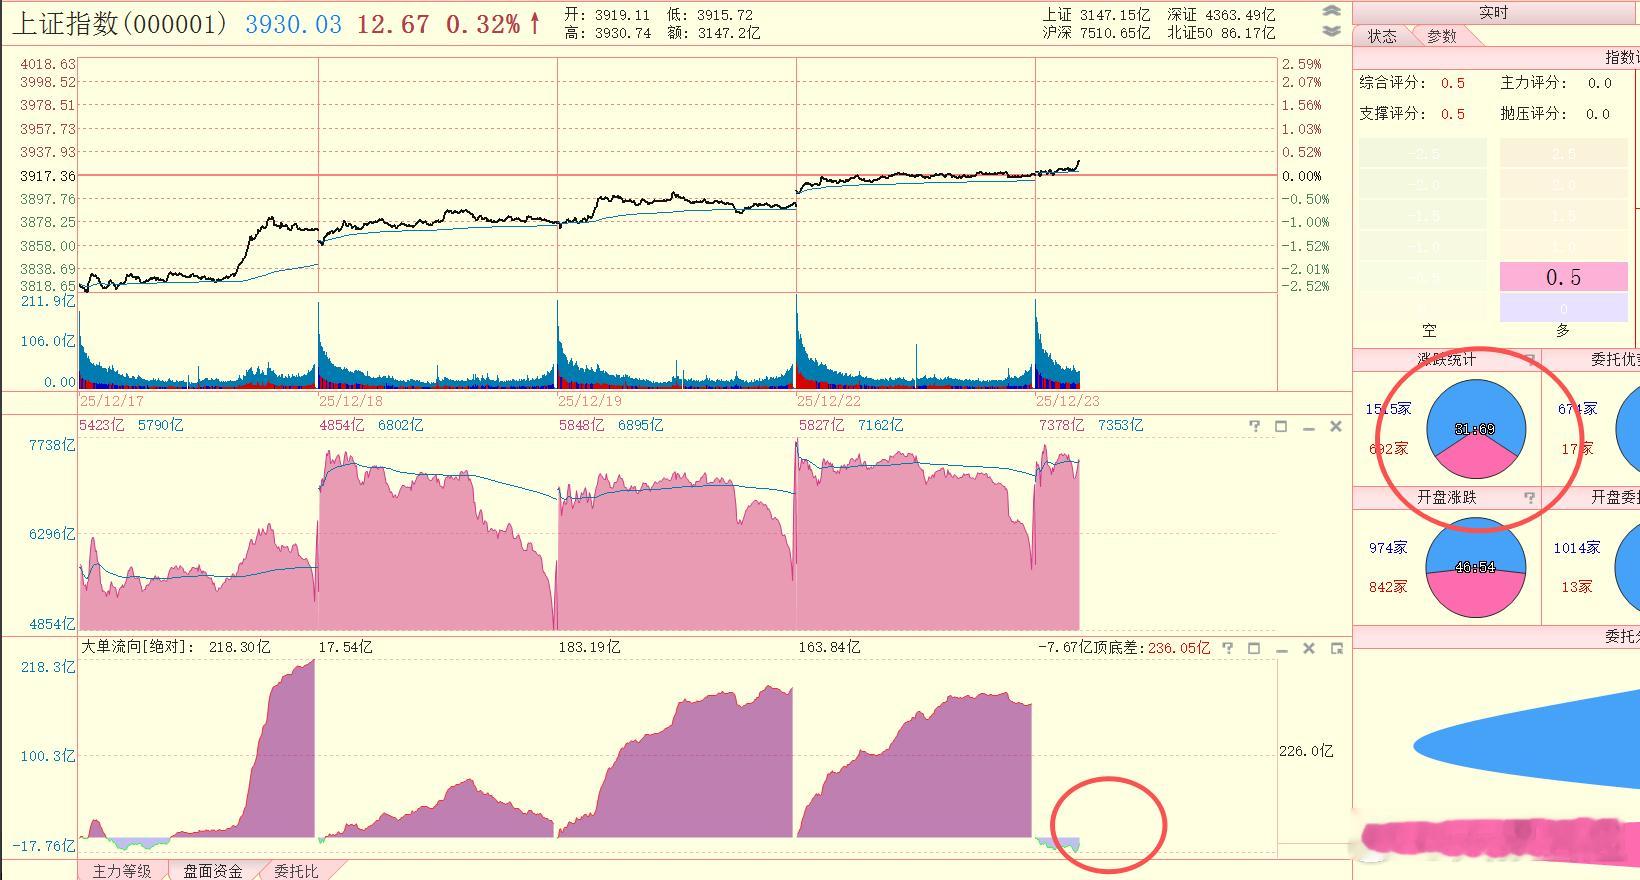Click the 183.19亿 flow value
This screenshot has height=880, width=1640.
pyautogui.click(x=589, y=647)
